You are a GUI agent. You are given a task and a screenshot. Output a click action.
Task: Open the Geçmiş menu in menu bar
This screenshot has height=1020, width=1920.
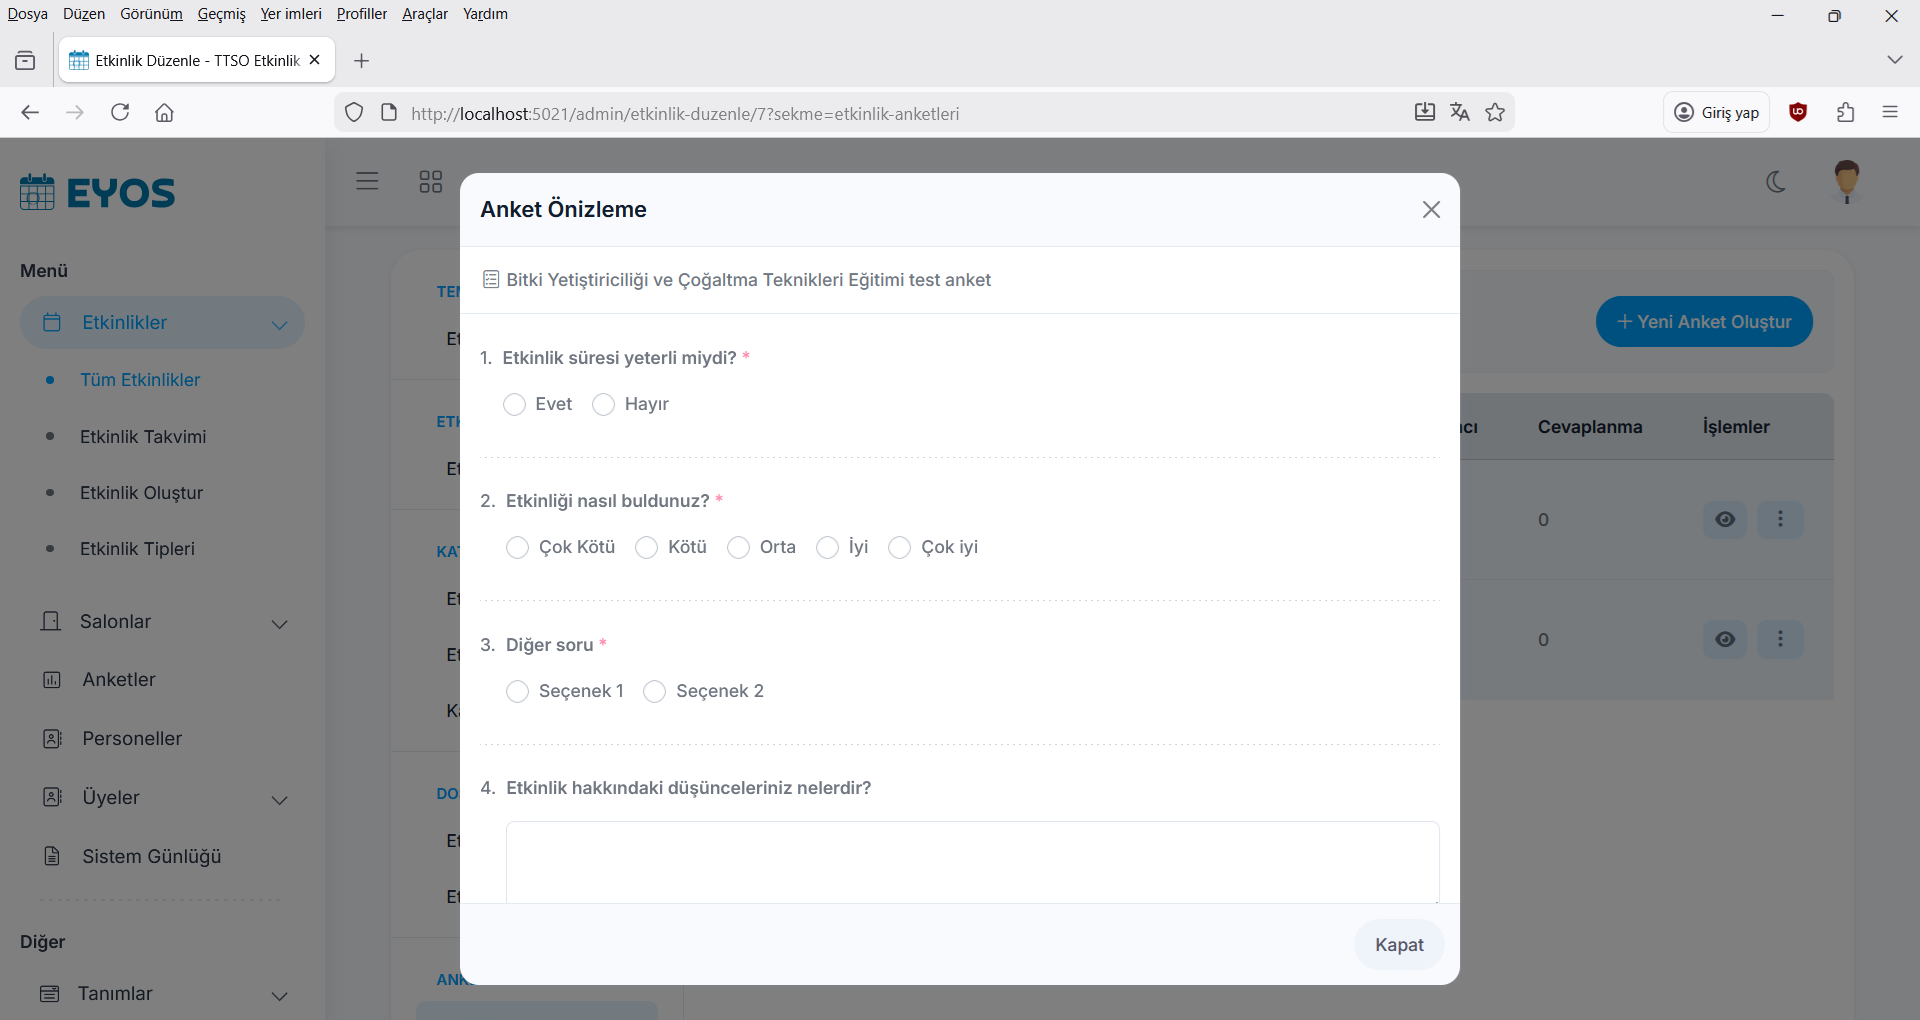(221, 14)
